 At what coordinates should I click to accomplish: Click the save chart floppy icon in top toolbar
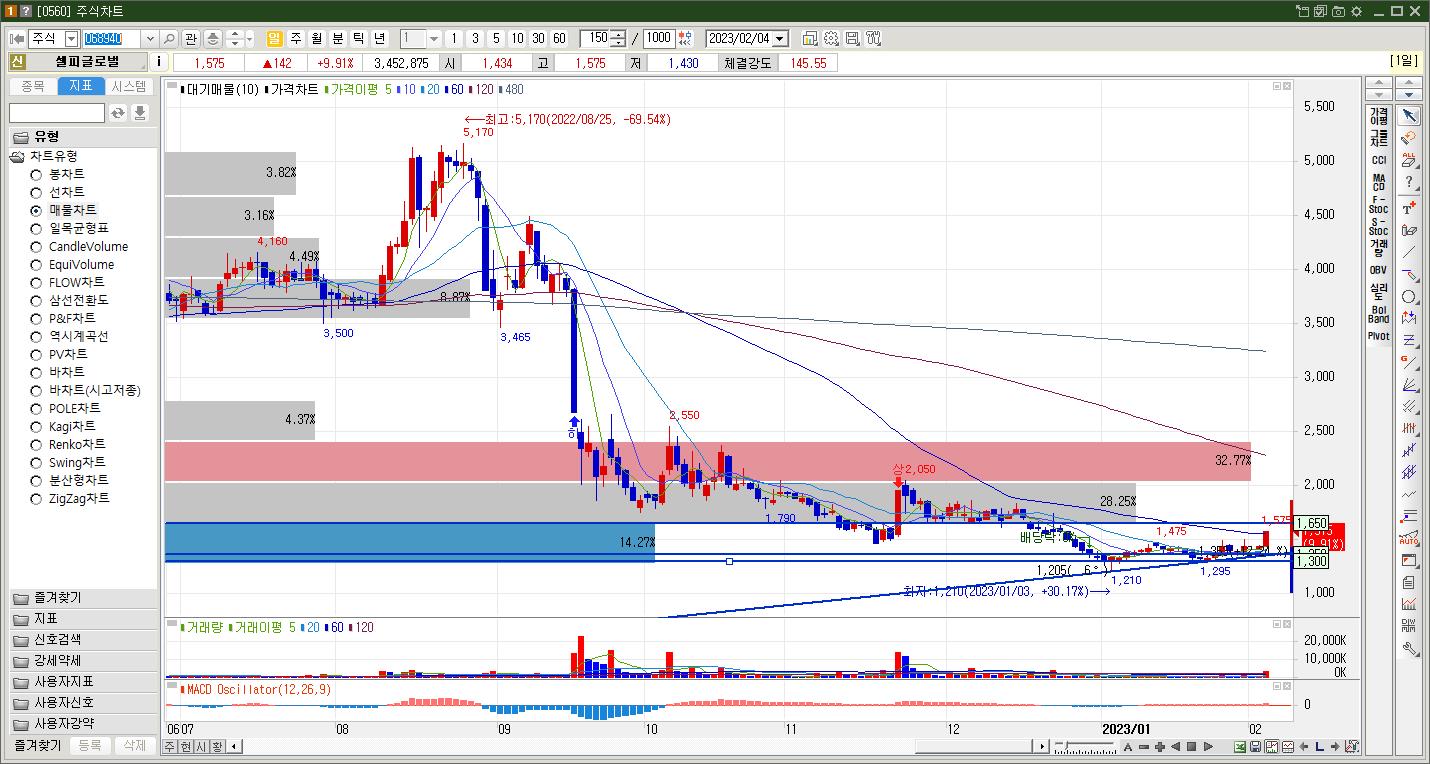point(852,38)
